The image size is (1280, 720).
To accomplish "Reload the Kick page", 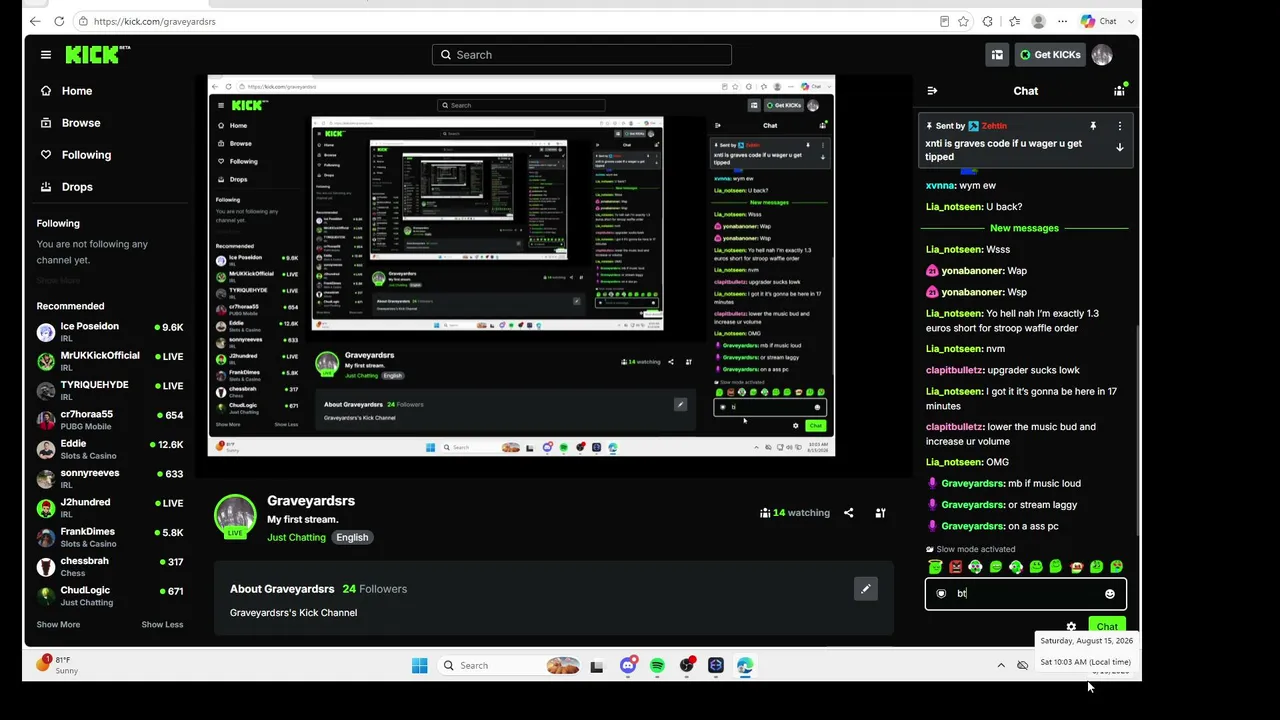I will [x=59, y=21].
